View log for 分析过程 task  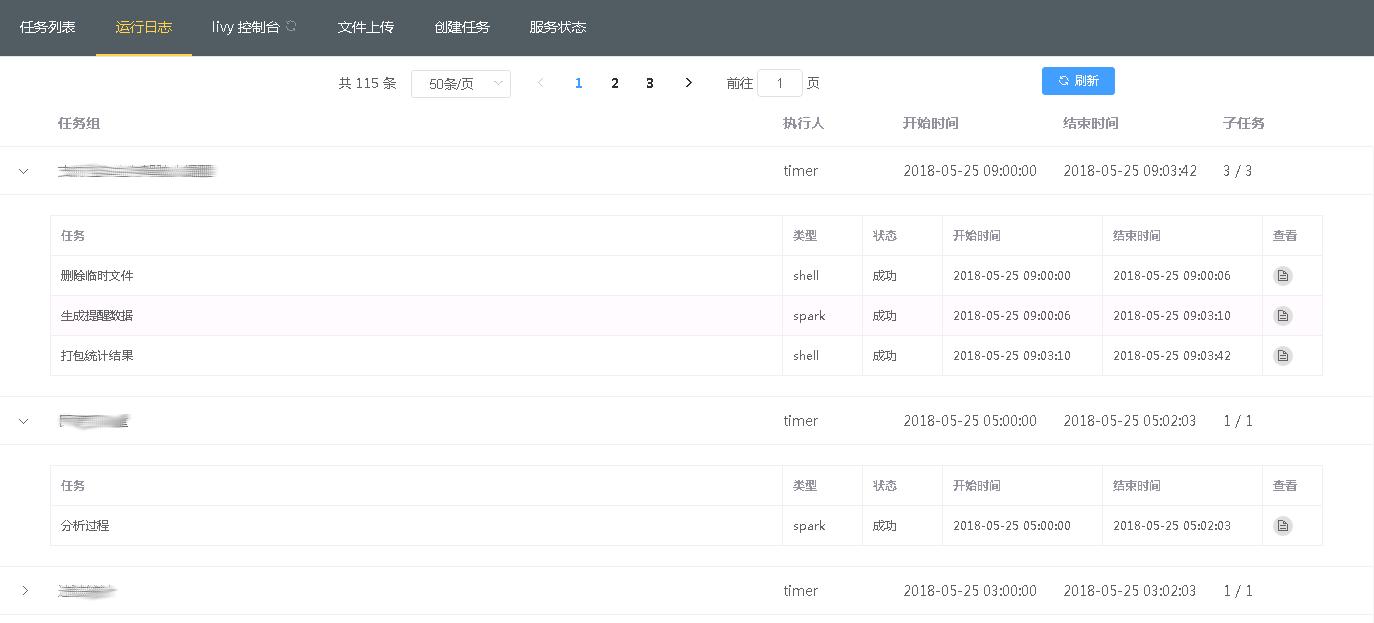(x=1283, y=526)
